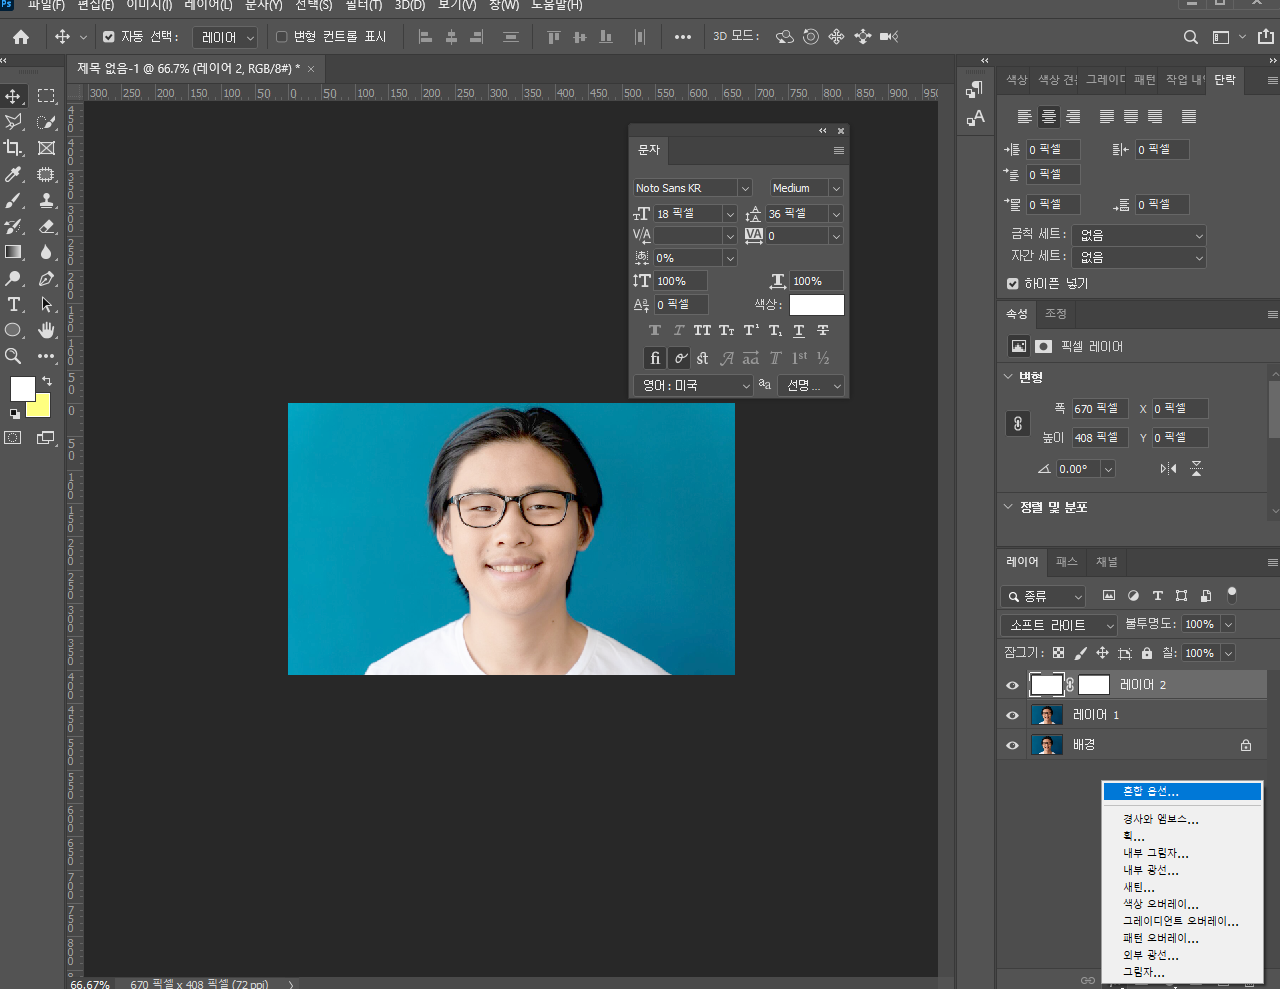
Task: Select the Hand tool
Action: click(x=46, y=330)
